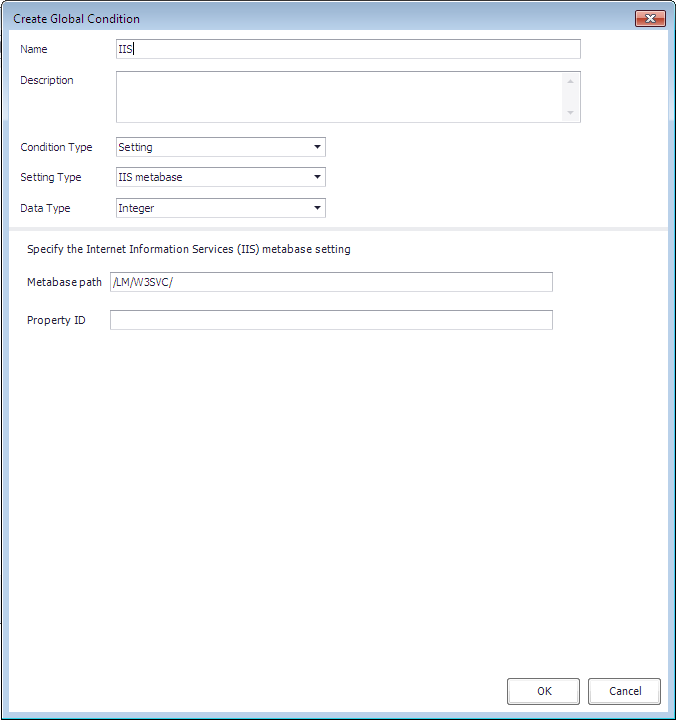676x720 pixels.
Task: Focus the empty Property ID field
Action: click(330, 320)
